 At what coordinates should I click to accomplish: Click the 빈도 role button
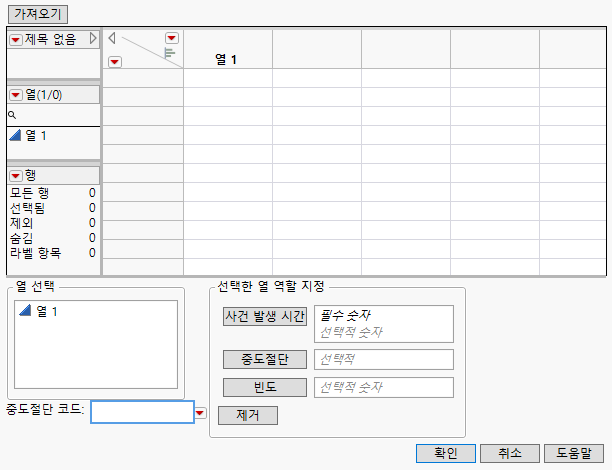pyautogui.click(x=265, y=387)
